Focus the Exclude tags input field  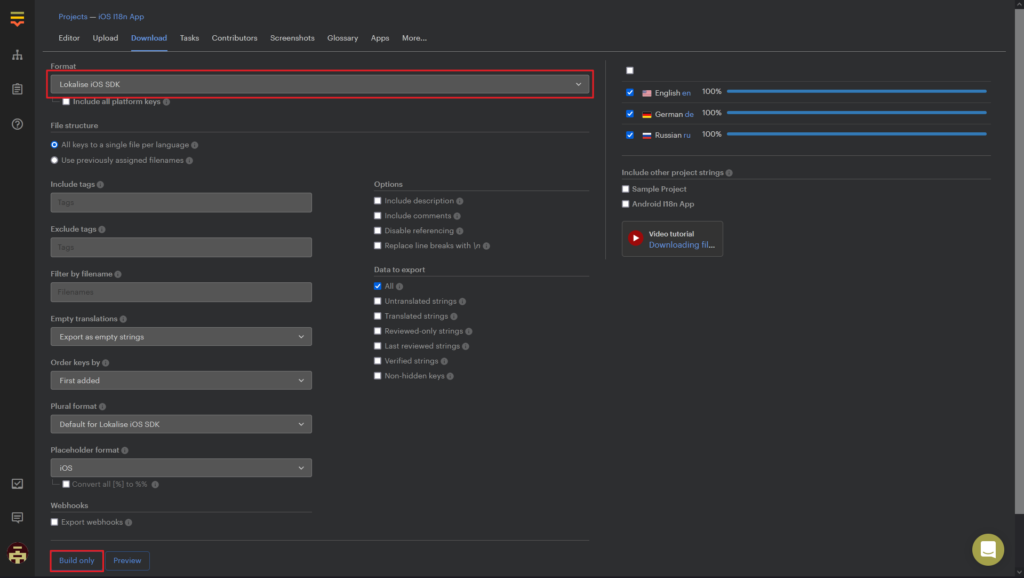coord(181,248)
